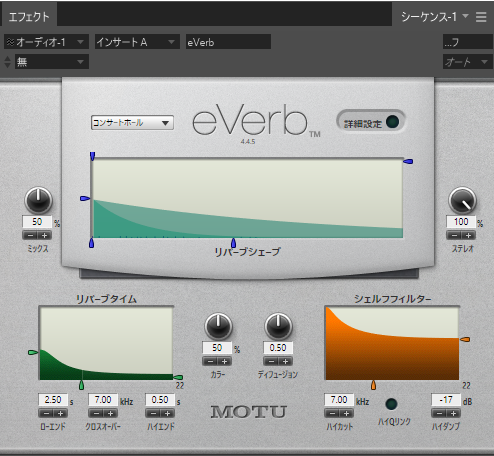
Task: Increase Diffusion (ディフュージョン) with plus button
Action: (x=285, y=361)
